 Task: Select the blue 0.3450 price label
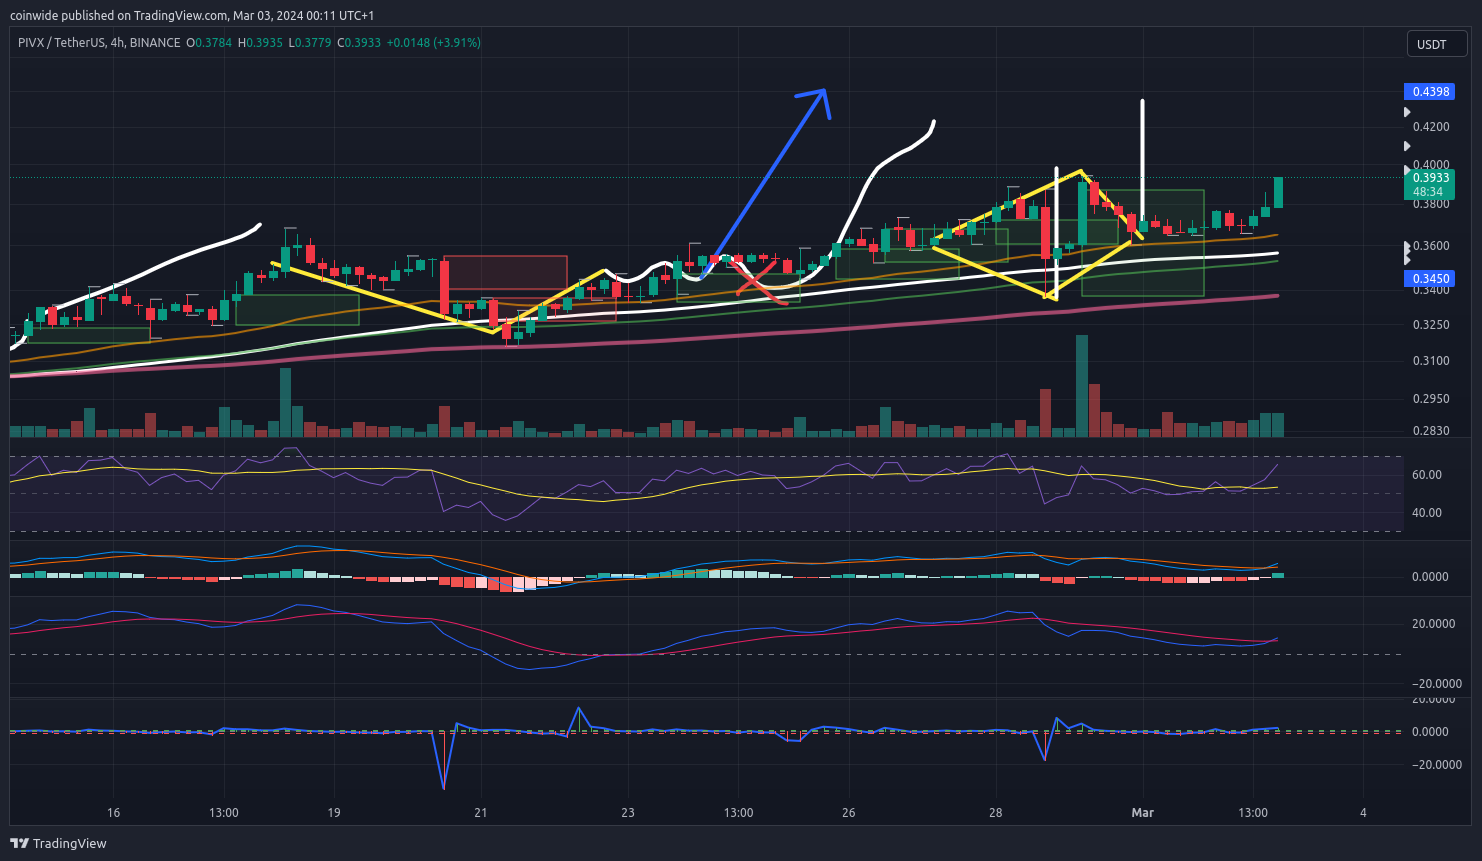[x=1430, y=279]
